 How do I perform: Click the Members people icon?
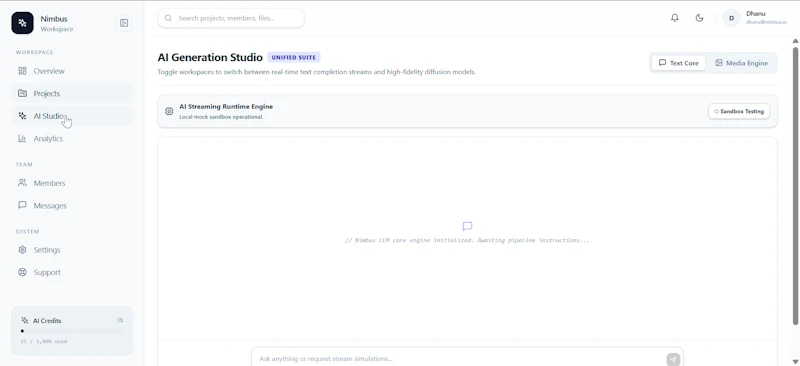click(22, 183)
